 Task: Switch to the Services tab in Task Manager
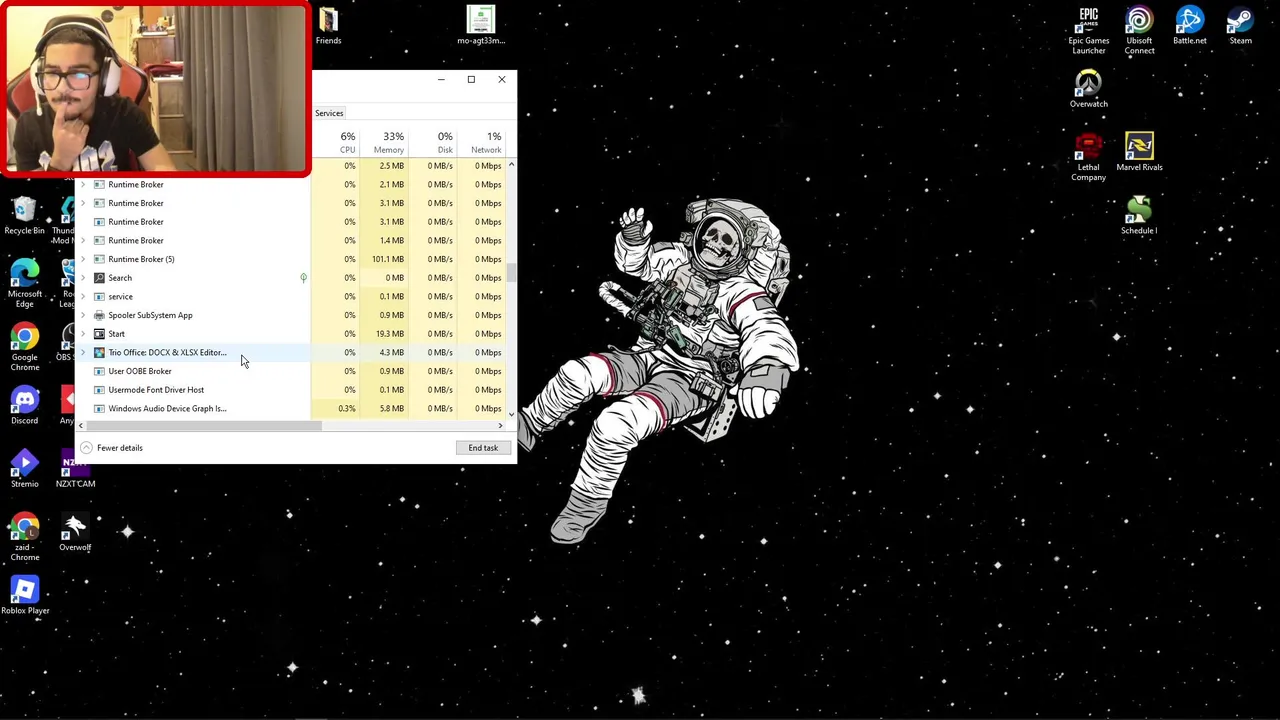pyautogui.click(x=329, y=113)
